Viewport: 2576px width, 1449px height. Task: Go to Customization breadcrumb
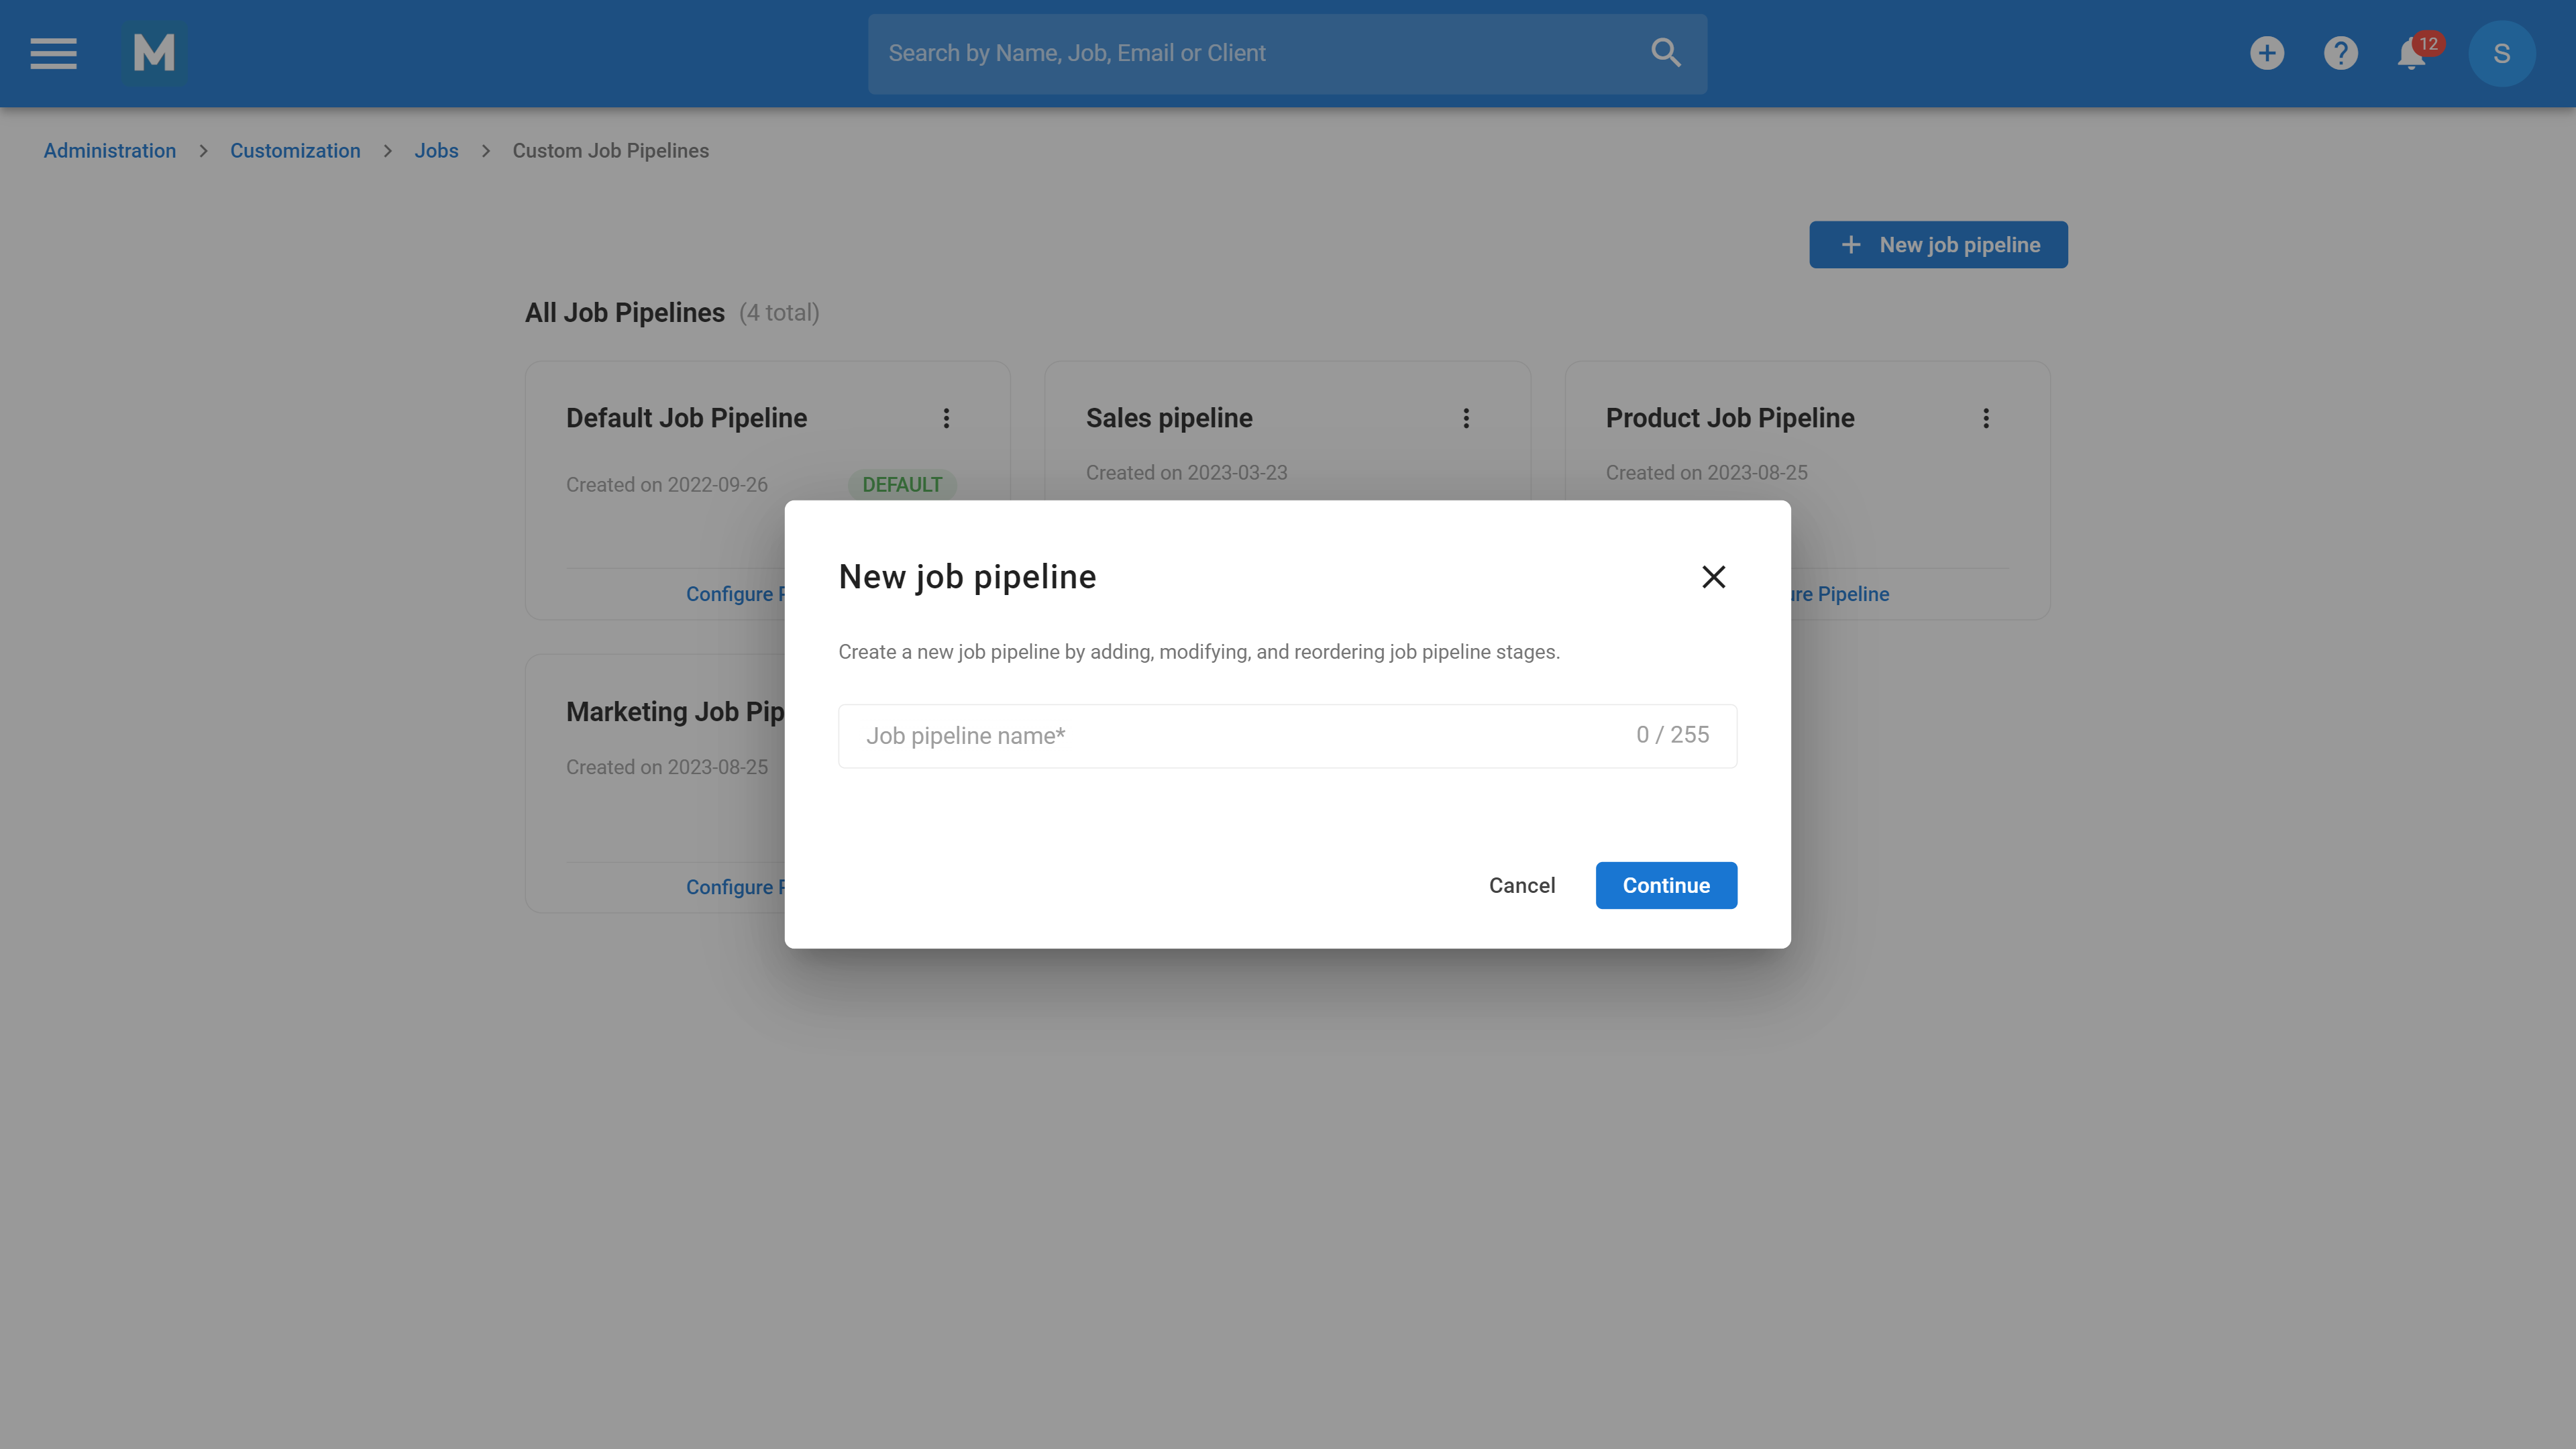tap(295, 151)
